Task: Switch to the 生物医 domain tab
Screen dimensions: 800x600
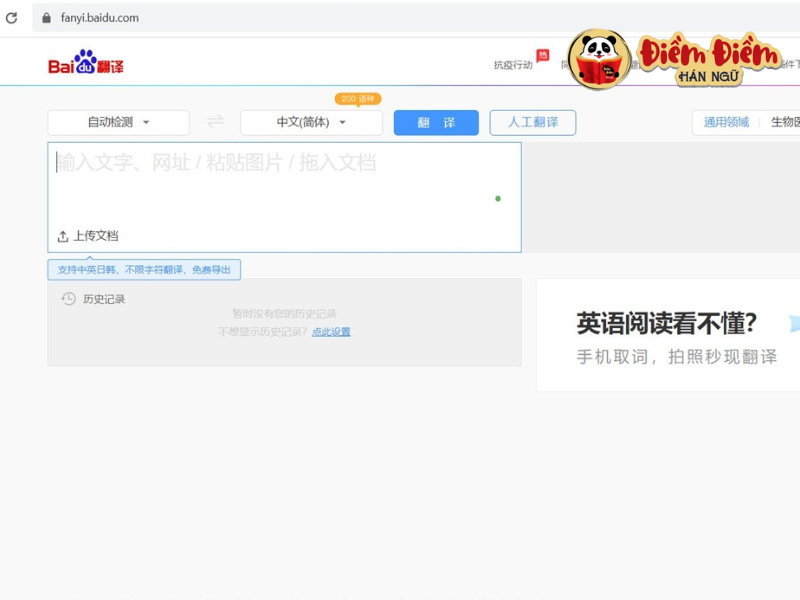Action: coord(784,122)
